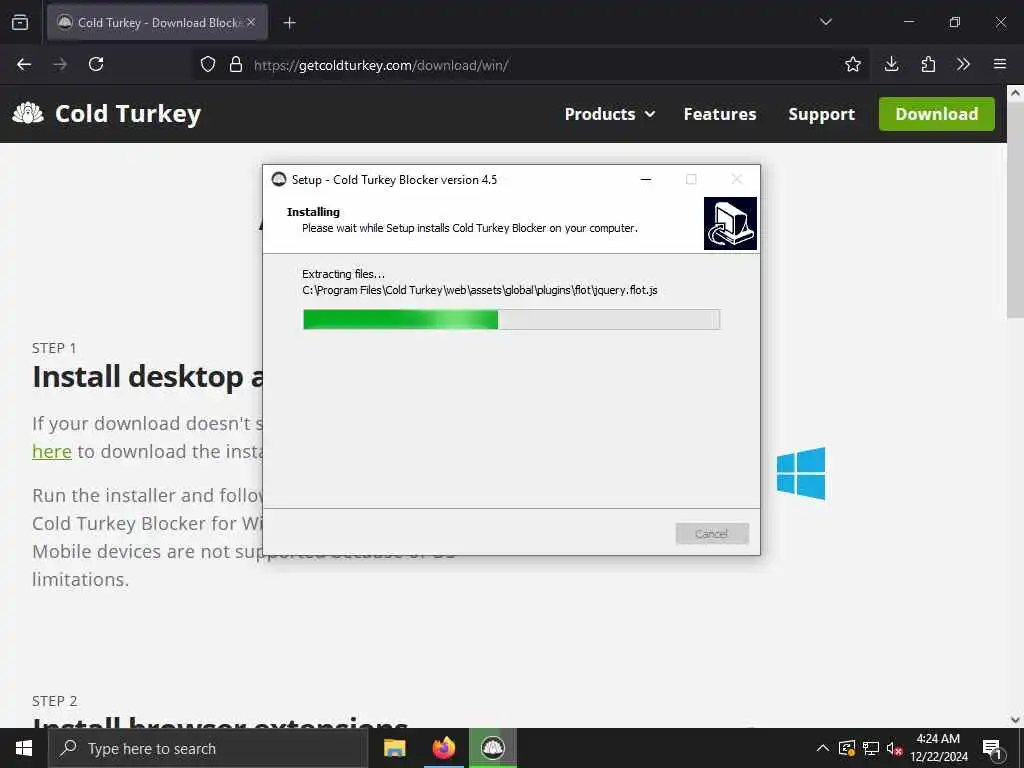Click the forward navigation arrow
This screenshot has width=1024, height=768.
60,64
